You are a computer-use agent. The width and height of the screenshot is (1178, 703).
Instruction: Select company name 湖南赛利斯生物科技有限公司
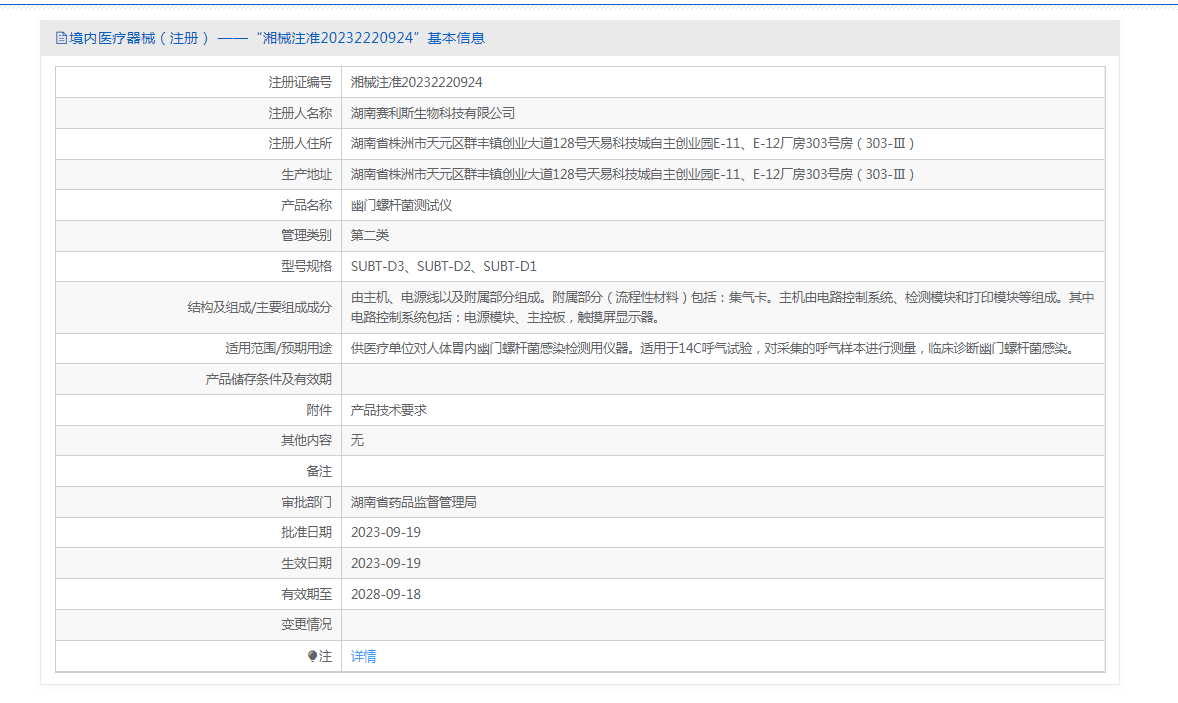(x=433, y=113)
